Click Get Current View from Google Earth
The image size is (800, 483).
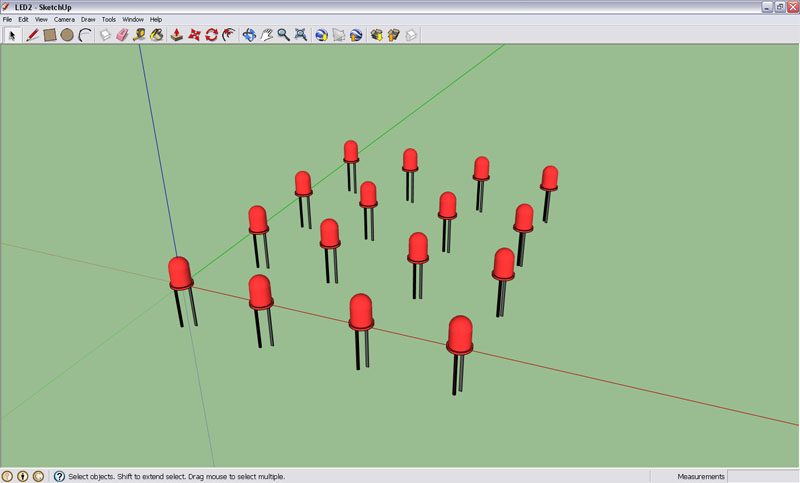(x=321, y=35)
